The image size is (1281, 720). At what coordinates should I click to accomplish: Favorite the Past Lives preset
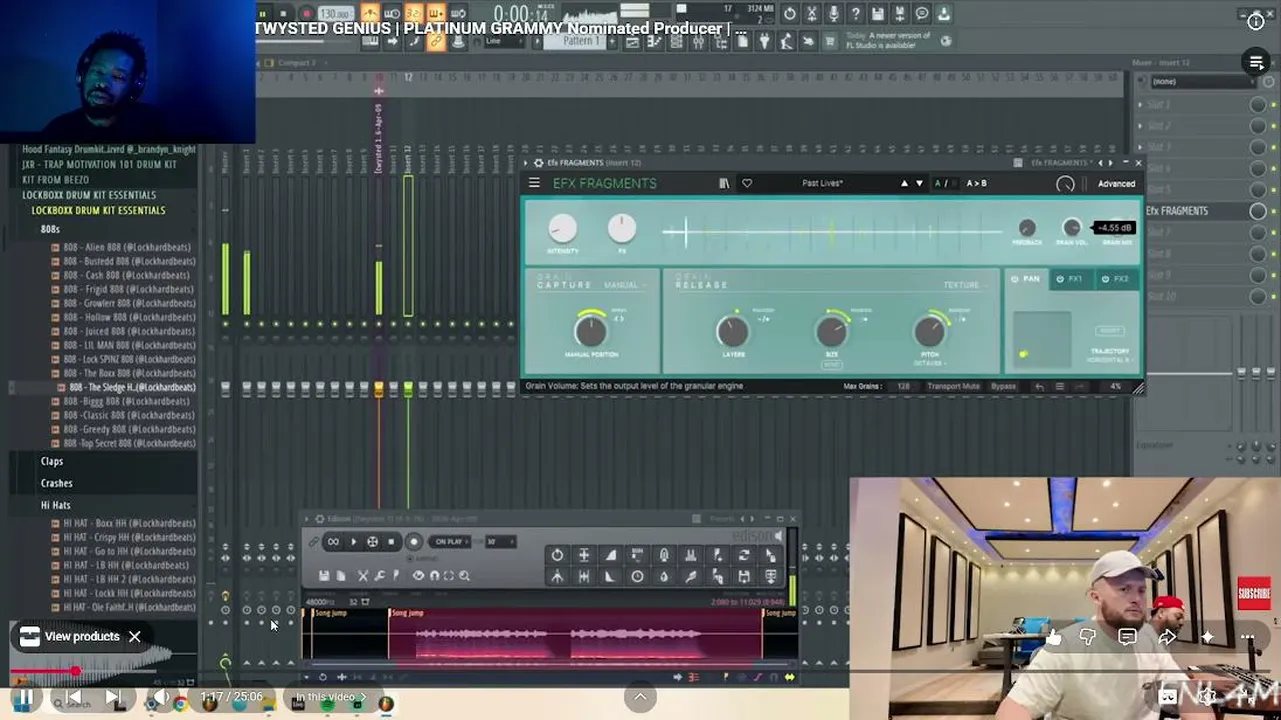coord(747,183)
